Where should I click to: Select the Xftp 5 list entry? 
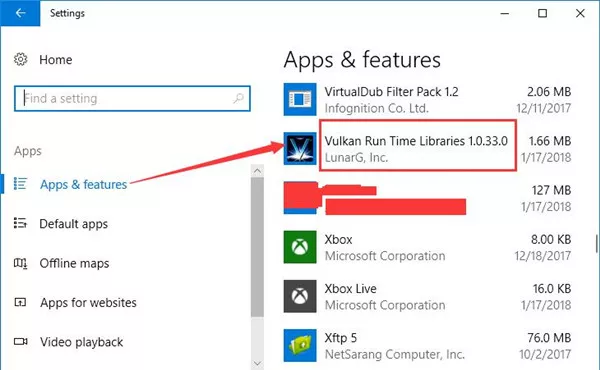tap(427, 345)
